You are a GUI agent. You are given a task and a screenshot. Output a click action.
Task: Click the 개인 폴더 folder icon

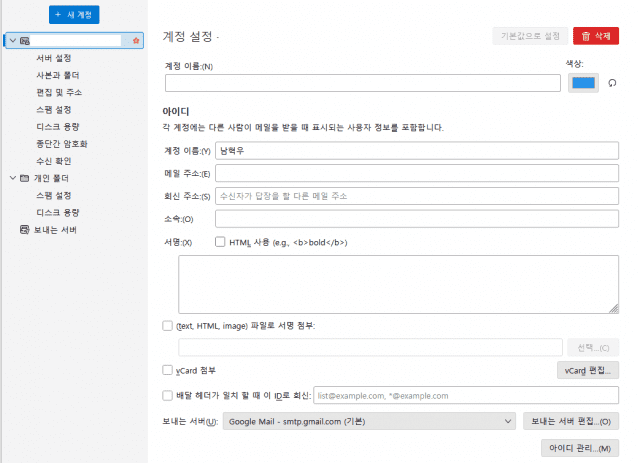coord(25,178)
